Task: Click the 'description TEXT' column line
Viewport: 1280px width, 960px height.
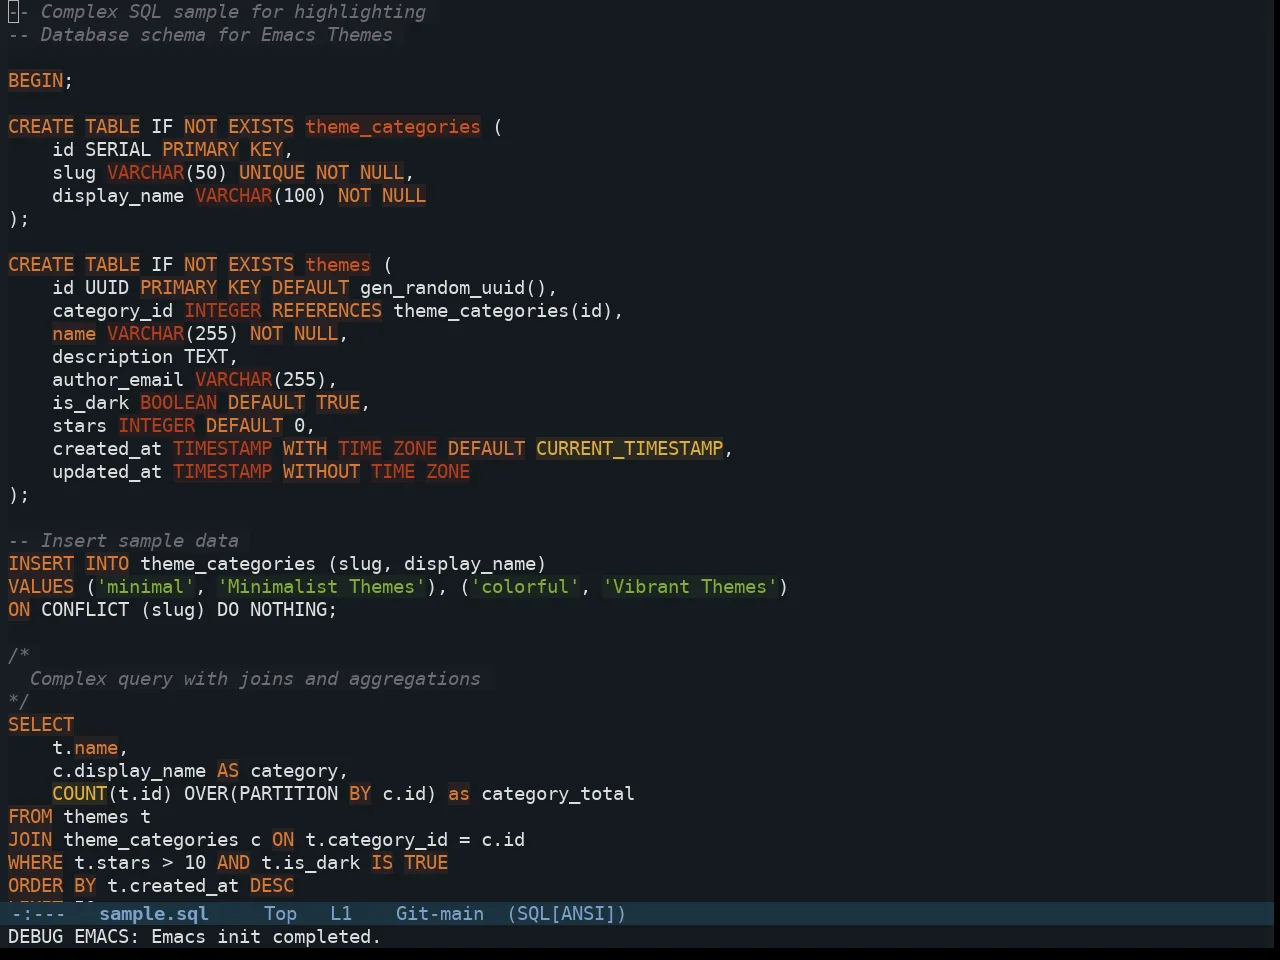Action: click(x=145, y=356)
